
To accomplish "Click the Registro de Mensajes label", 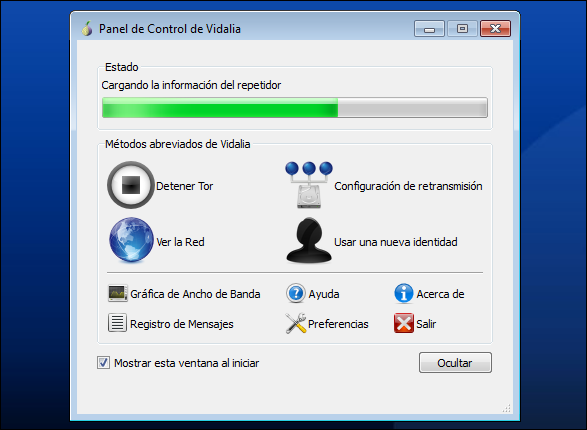I will click(182, 324).
